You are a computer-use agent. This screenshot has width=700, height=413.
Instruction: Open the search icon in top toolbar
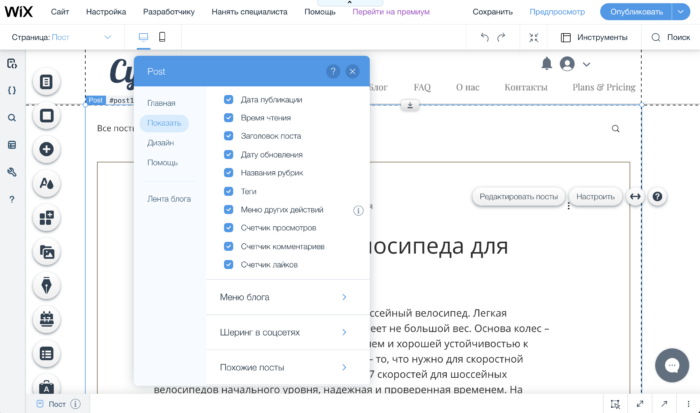656,37
